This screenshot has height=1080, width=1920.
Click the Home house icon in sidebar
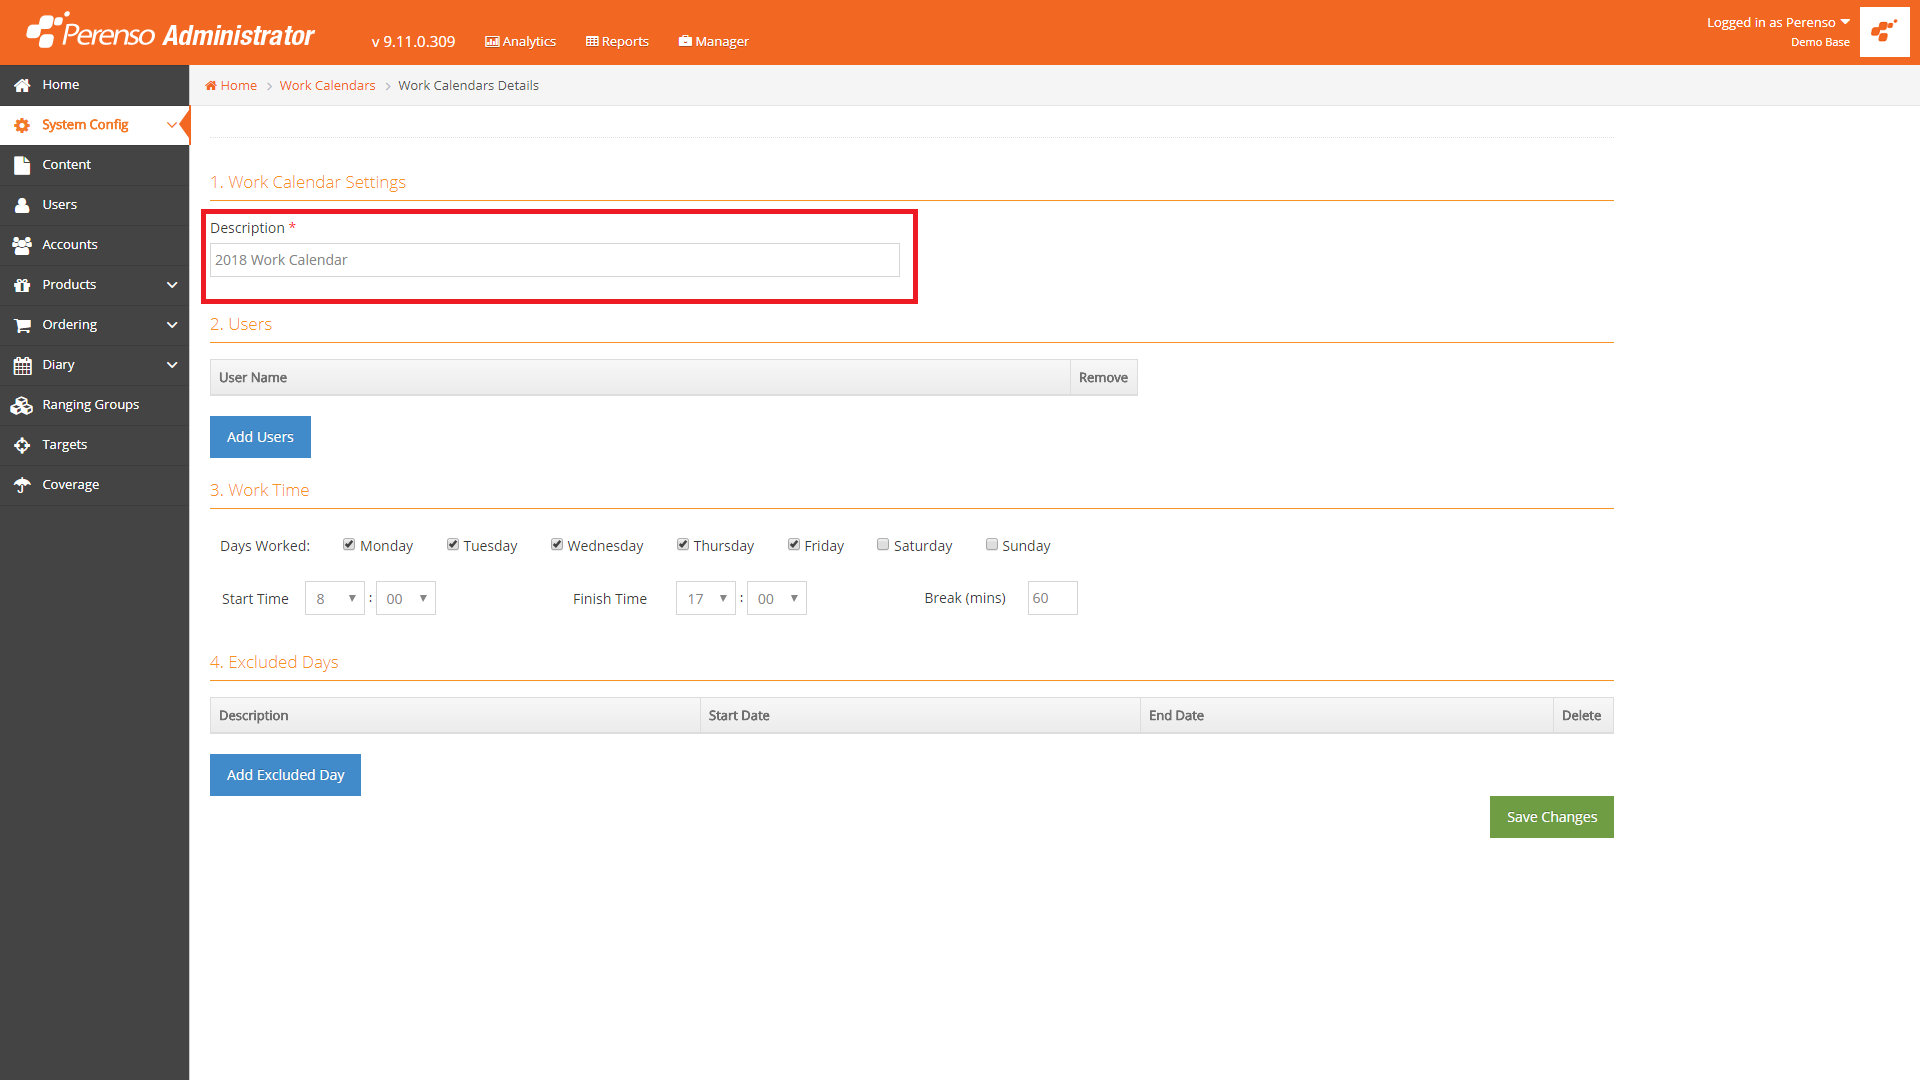(22, 86)
